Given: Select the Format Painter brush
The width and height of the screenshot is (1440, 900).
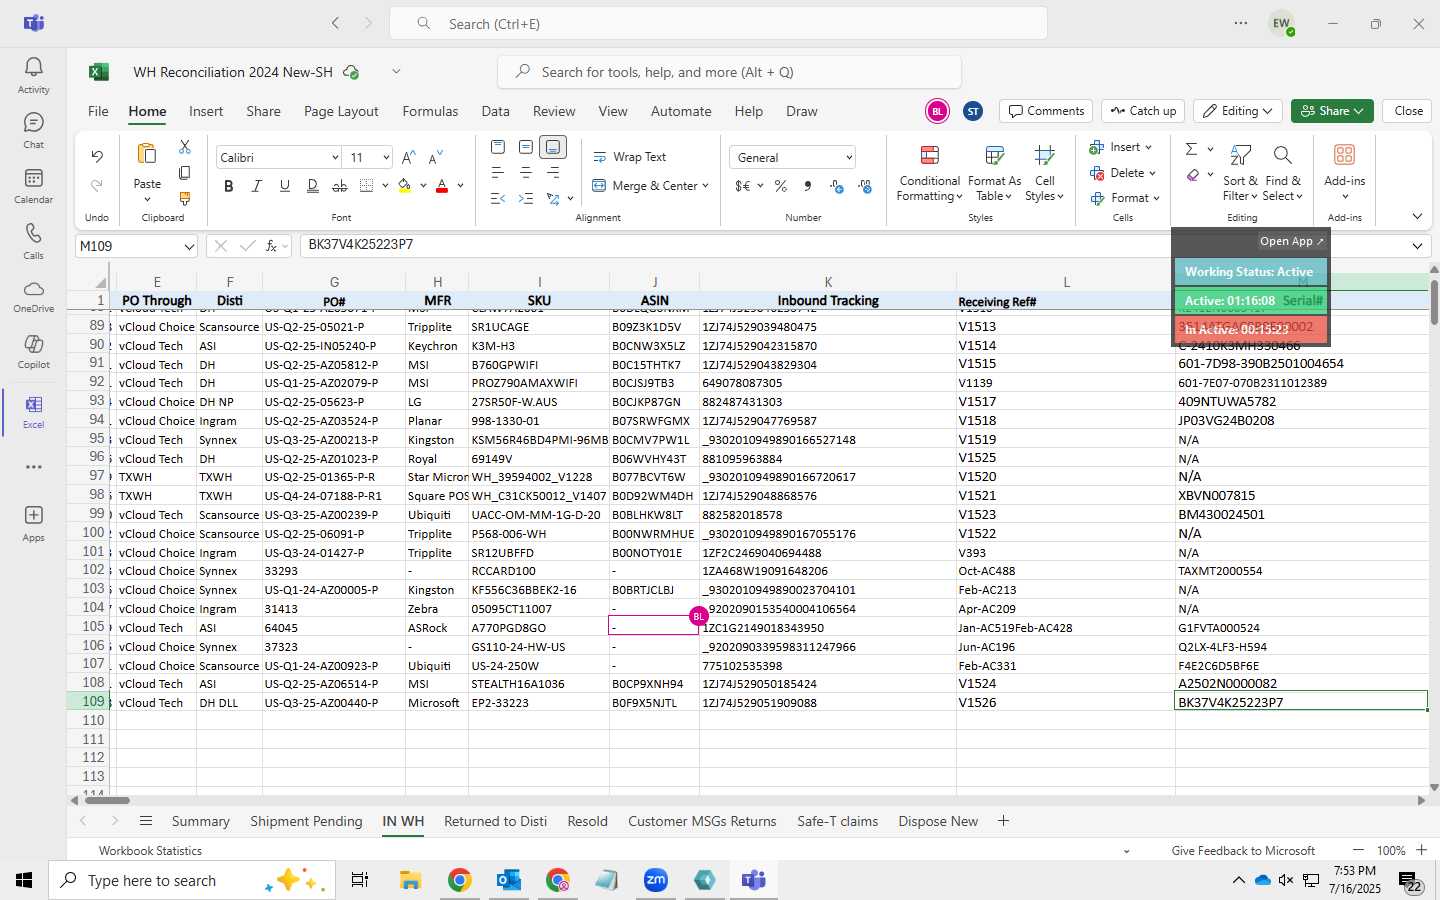Looking at the screenshot, I should (x=185, y=199).
